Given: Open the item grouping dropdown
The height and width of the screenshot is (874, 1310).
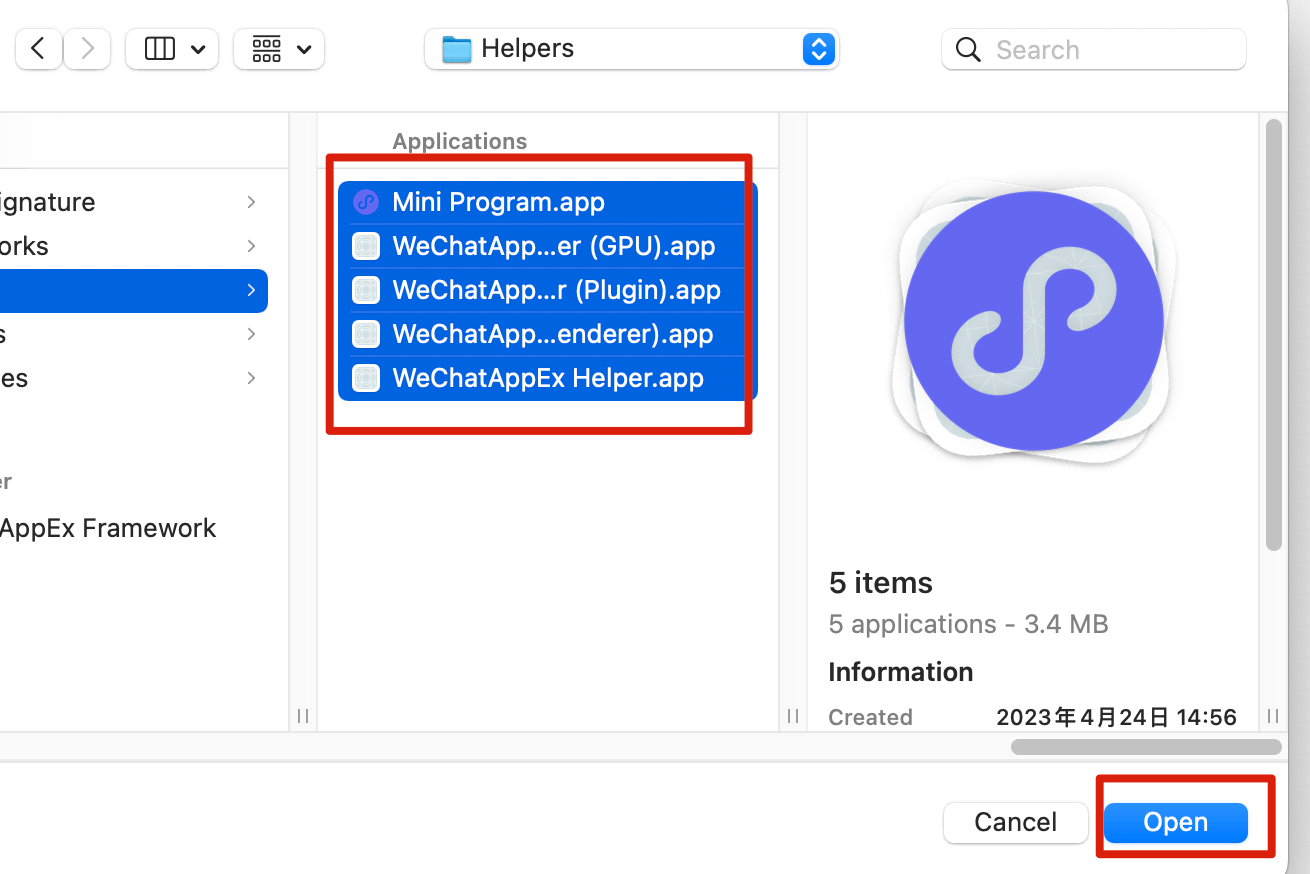Looking at the screenshot, I should pos(279,49).
